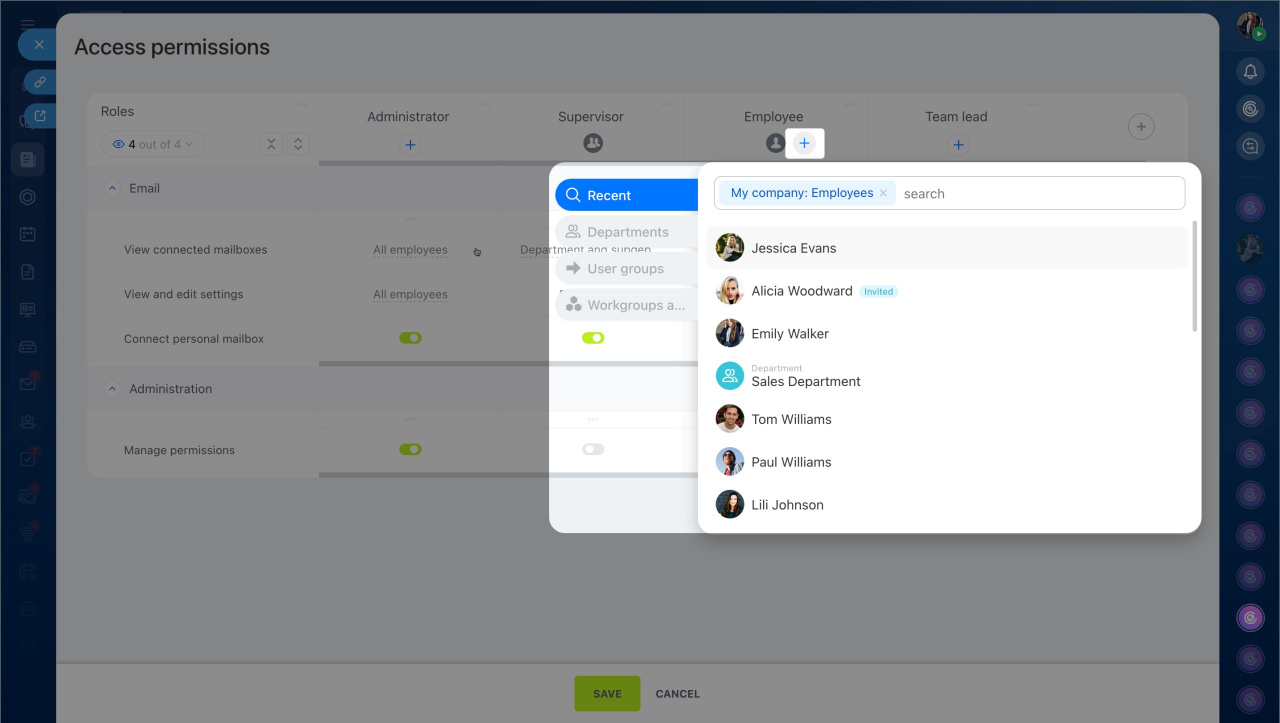Toggle Manage permissions for Administrator
Screen dimensions: 1280x723
(x=410, y=450)
